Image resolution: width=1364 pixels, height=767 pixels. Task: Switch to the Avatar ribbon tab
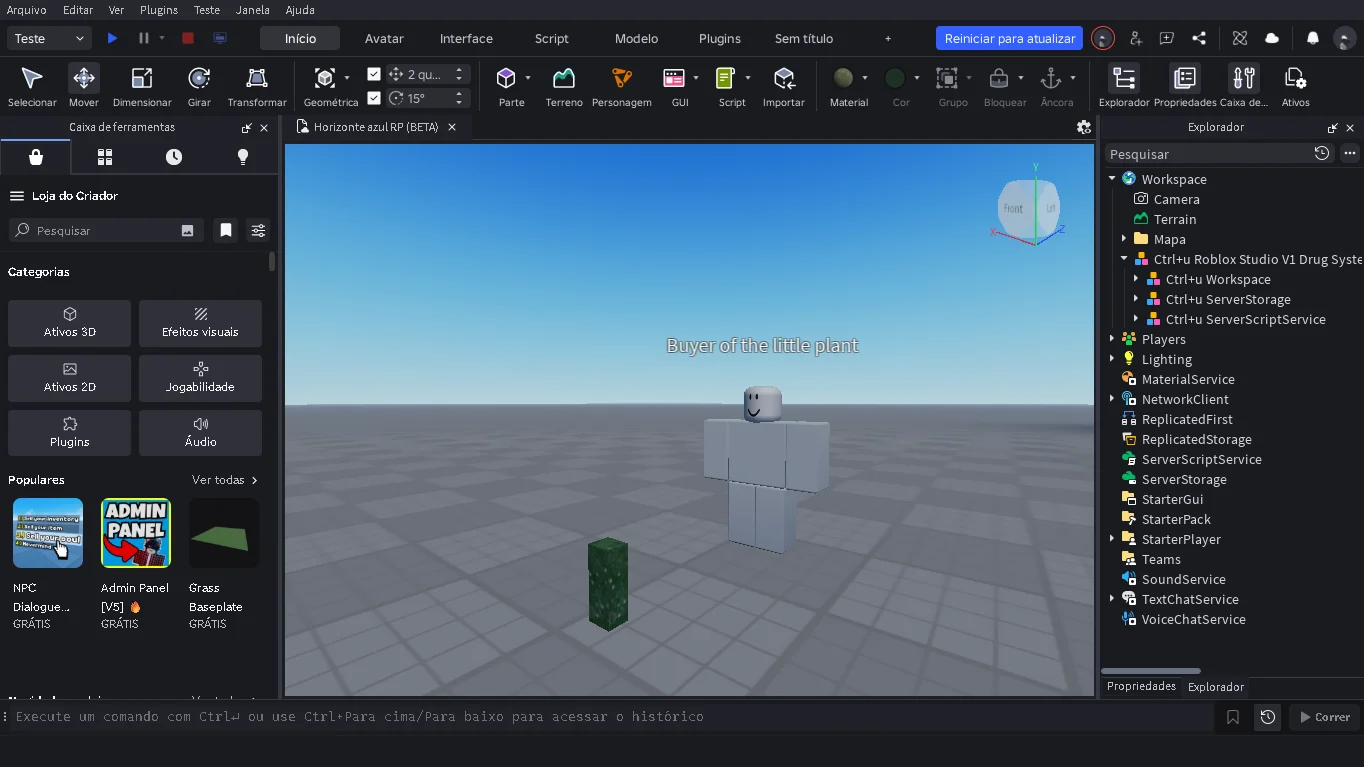pos(384,38)
